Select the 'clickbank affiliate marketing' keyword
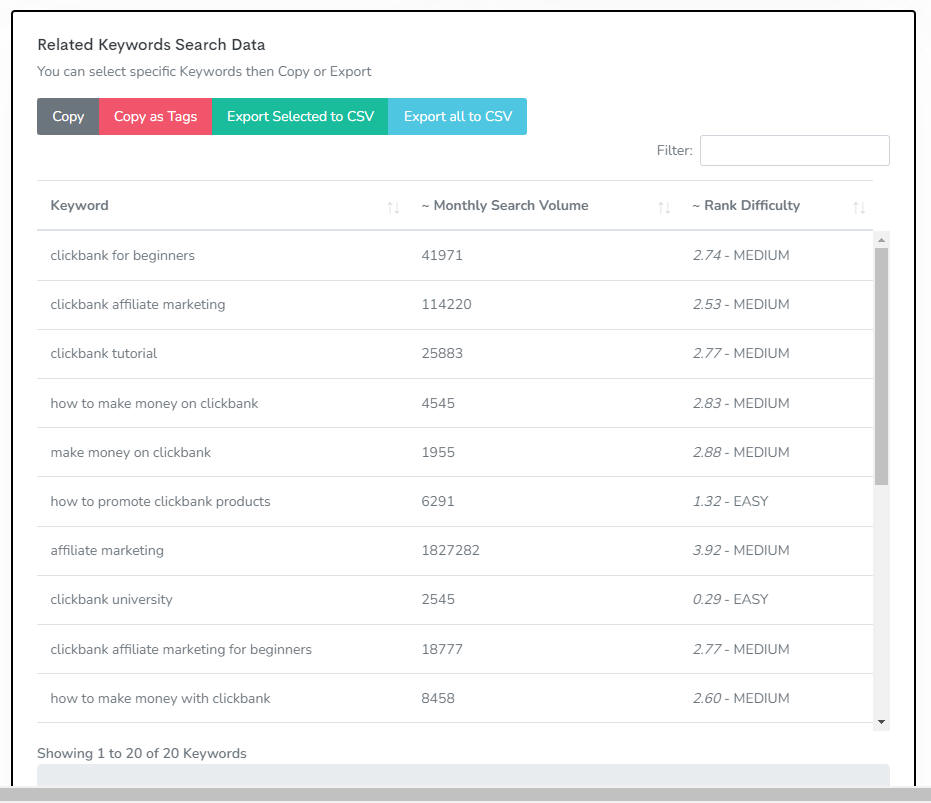The image size is (931, 803). 138,304
